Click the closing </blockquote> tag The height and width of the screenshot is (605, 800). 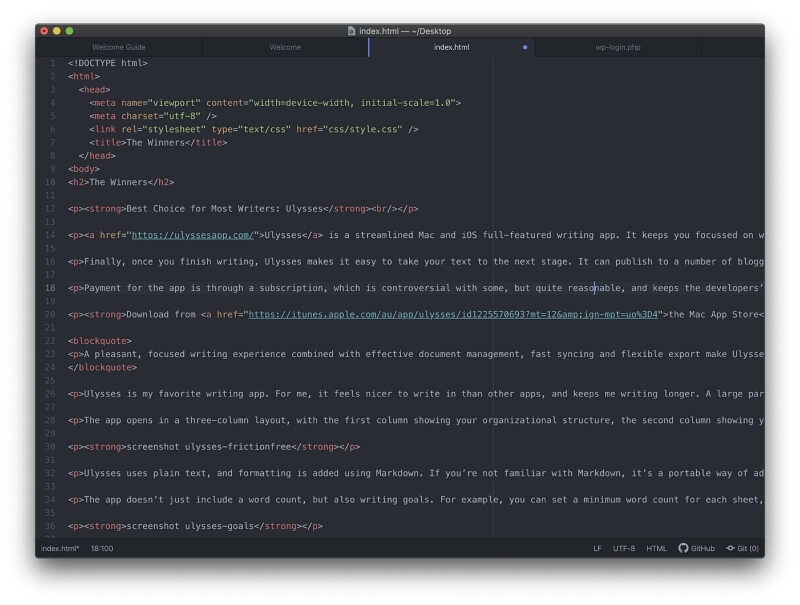(x=103, y=368)
